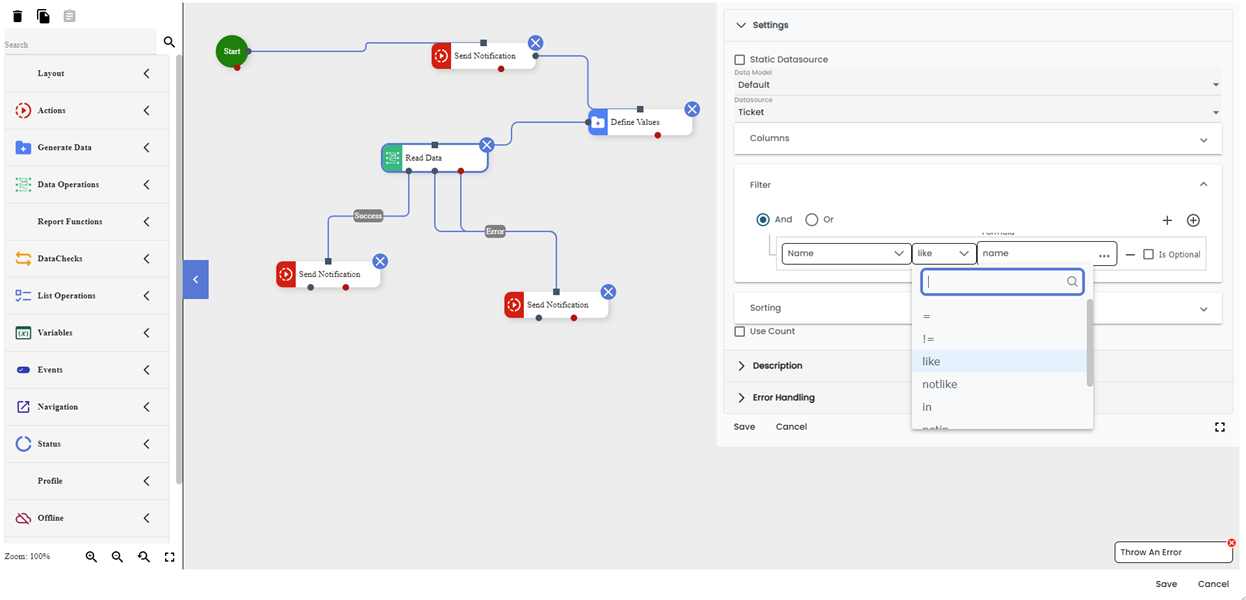Cancel the settings changes
The width and height of the screenshot is (1246, 600).
click(x=791, y=426)
